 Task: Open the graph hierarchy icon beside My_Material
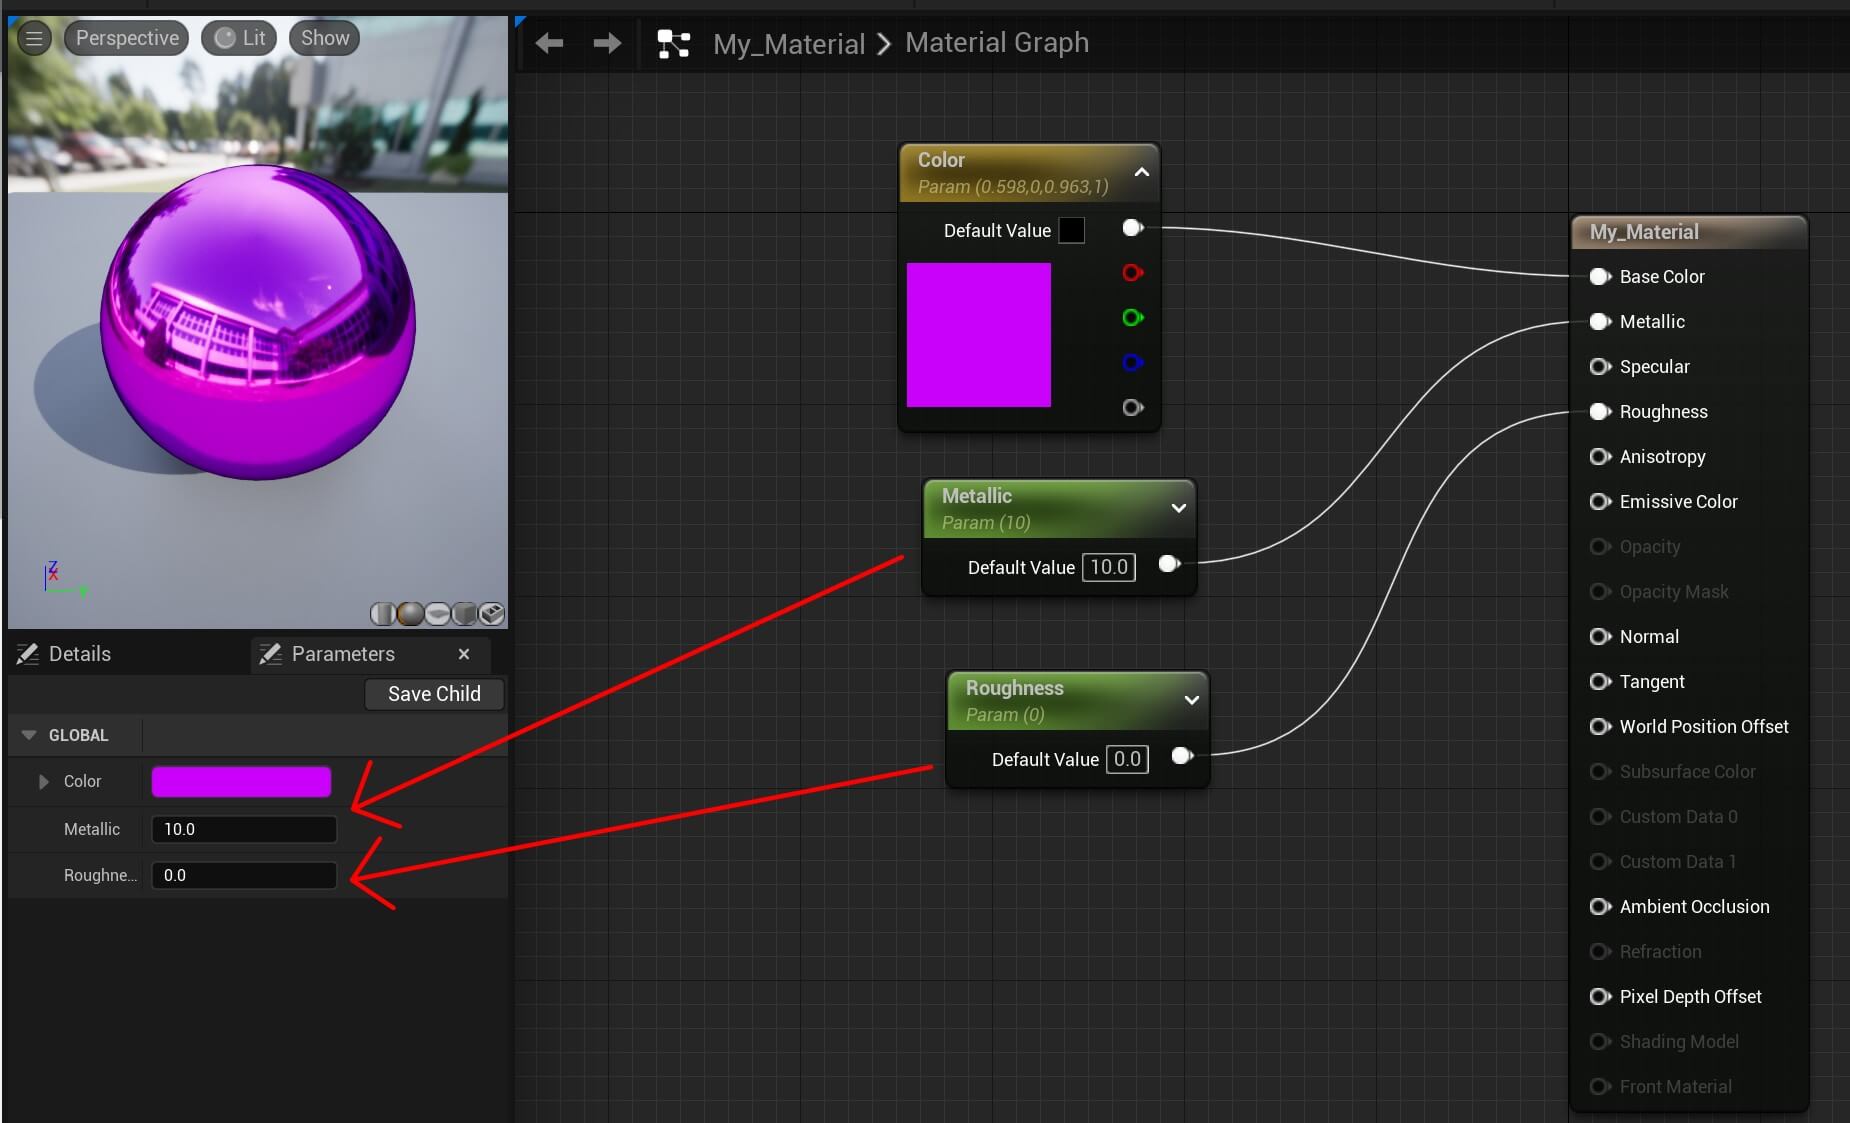pyautogui.click(x=674, y=42)
